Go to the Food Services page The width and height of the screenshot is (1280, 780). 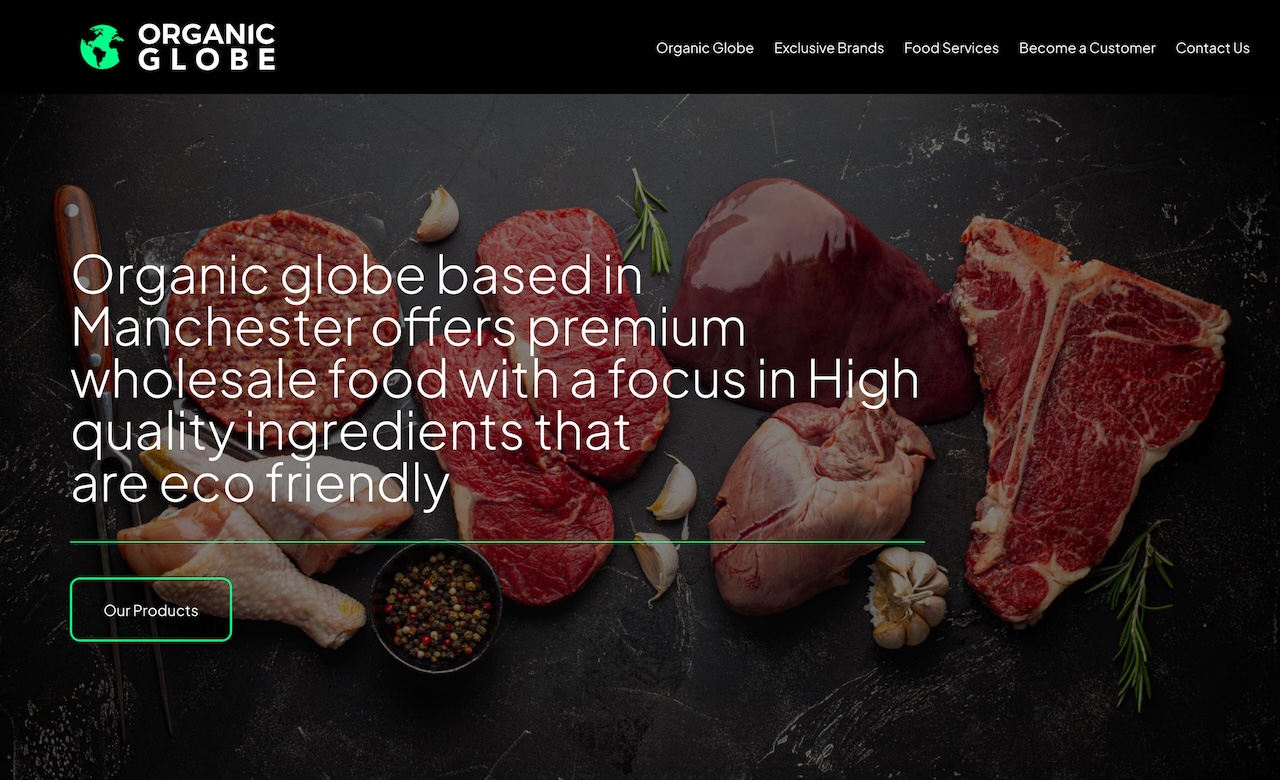951,48
